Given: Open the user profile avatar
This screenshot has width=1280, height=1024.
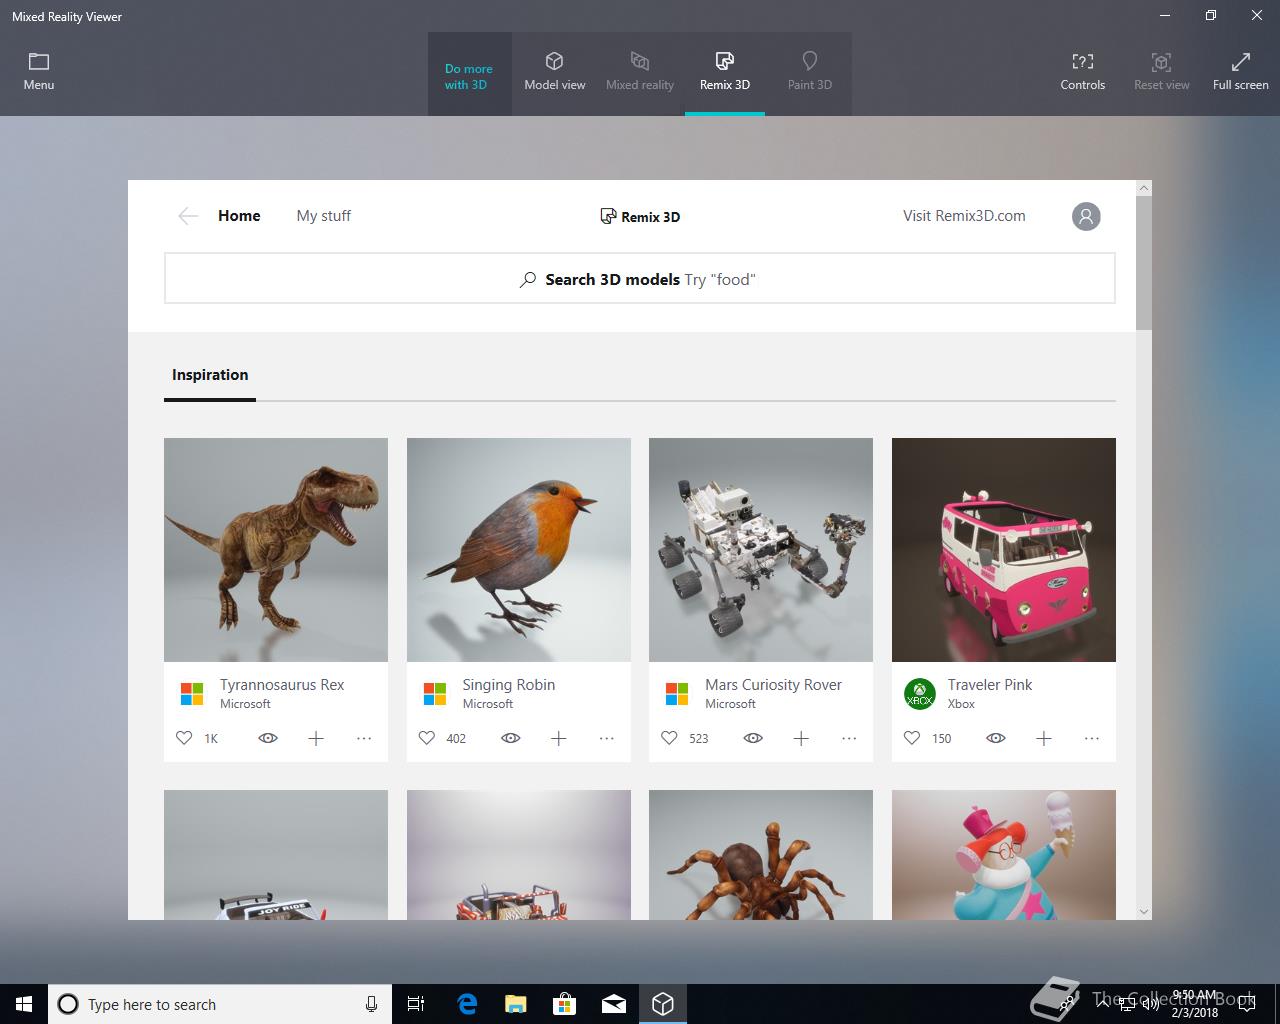Looking at the screenshot, I should click(1086, 216).
